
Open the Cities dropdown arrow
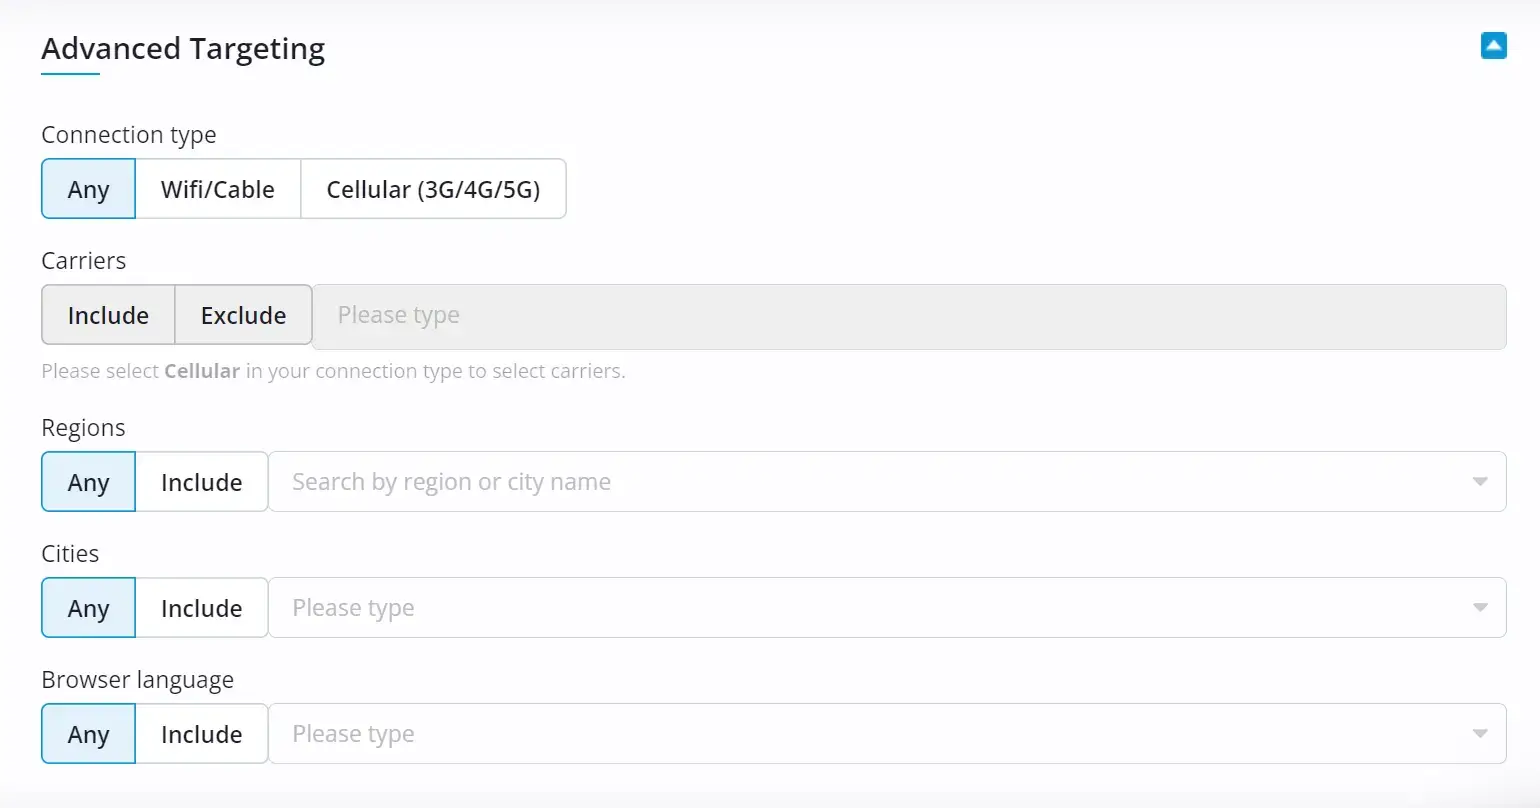tap(1480, 608)
